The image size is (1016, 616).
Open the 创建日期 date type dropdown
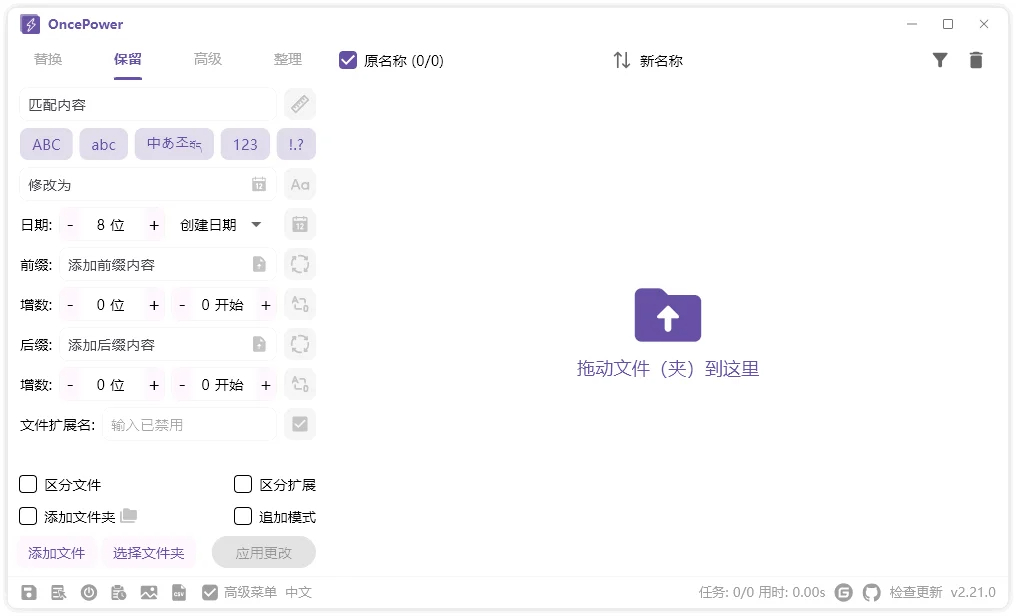(x=220, y=225)
